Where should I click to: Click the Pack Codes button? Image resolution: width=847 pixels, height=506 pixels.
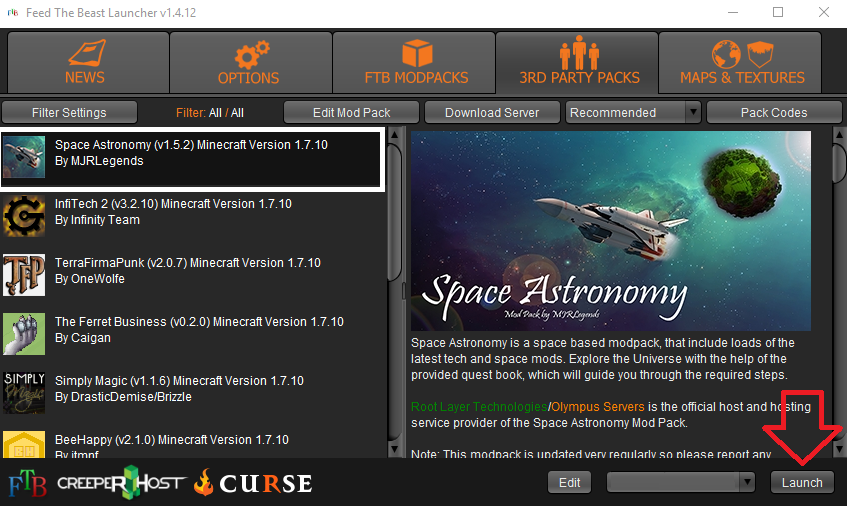click(x=774, y=112)
